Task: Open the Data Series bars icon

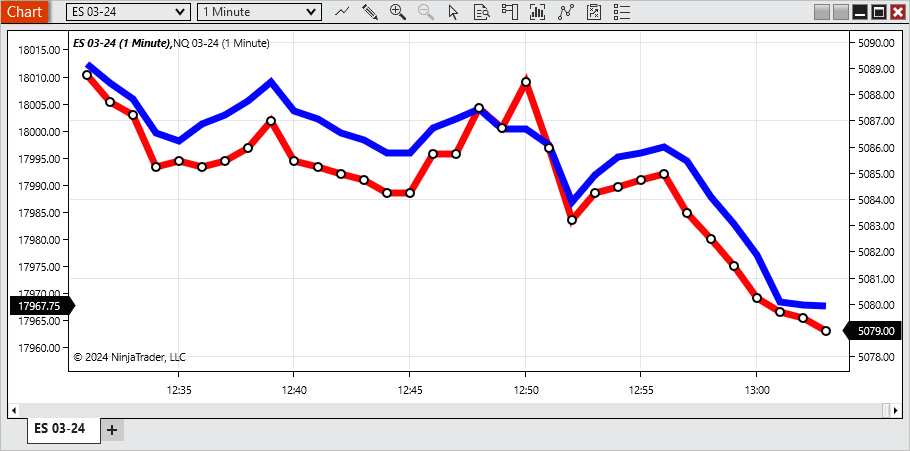Action: [538, 12]
